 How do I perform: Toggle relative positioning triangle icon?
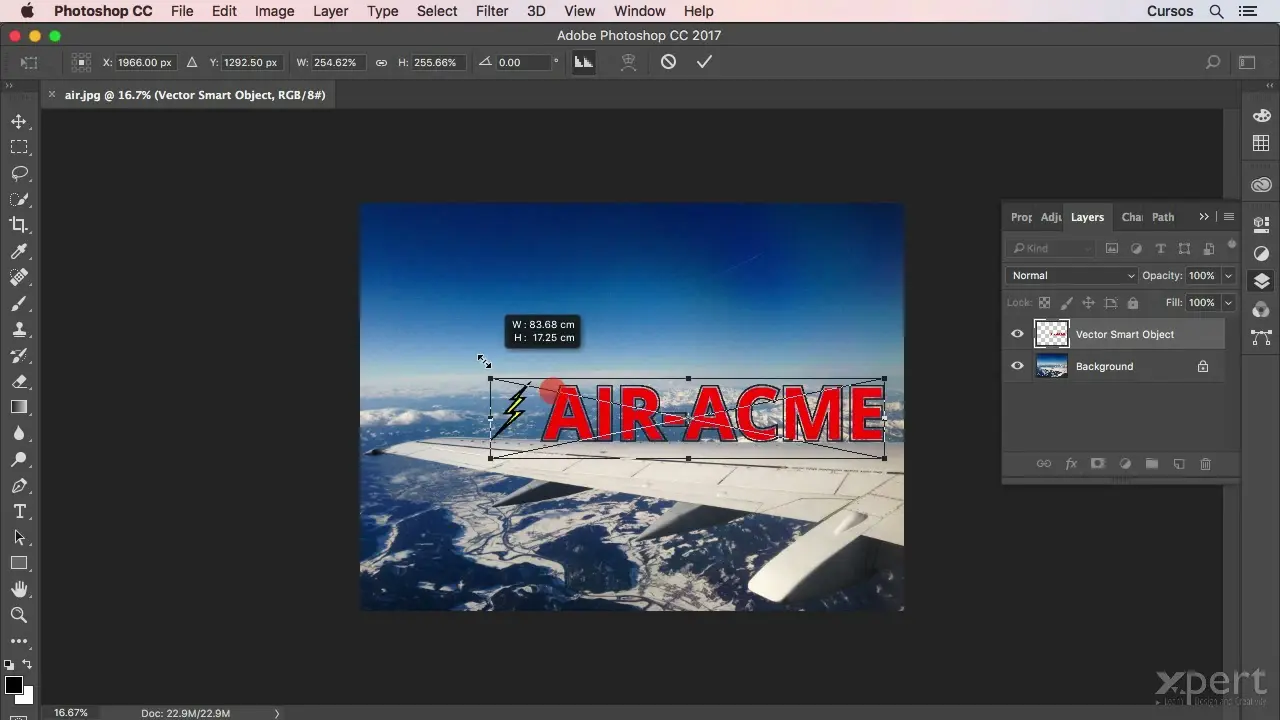192,62
